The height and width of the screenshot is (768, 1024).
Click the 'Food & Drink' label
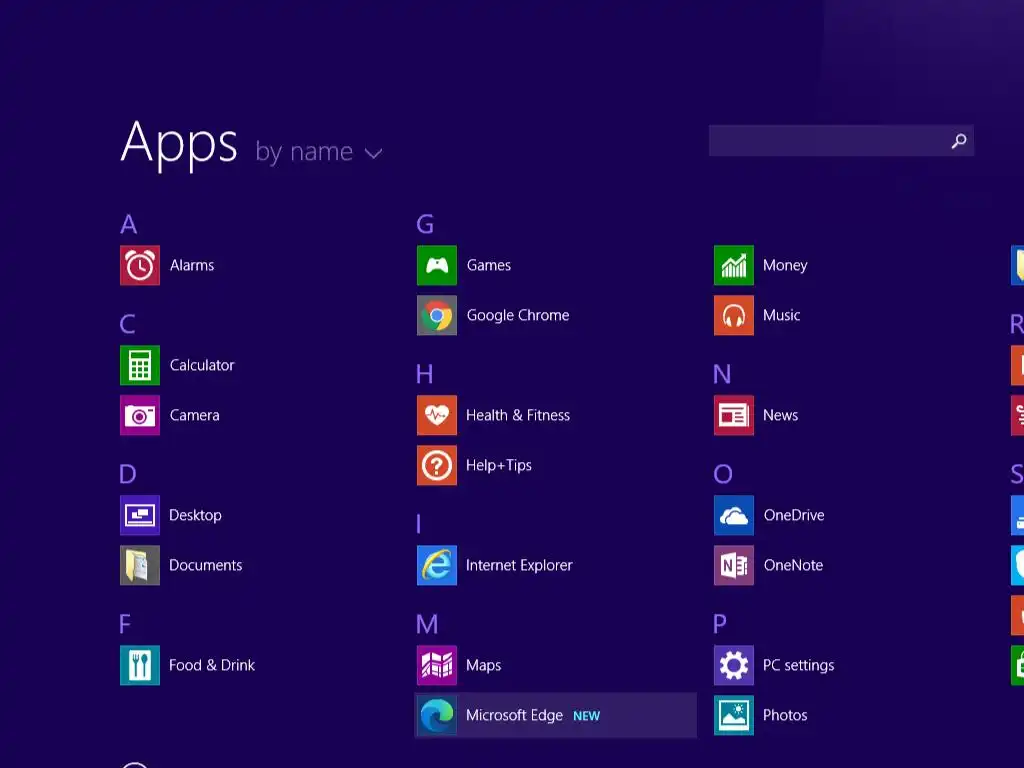[x=212, y=665]
